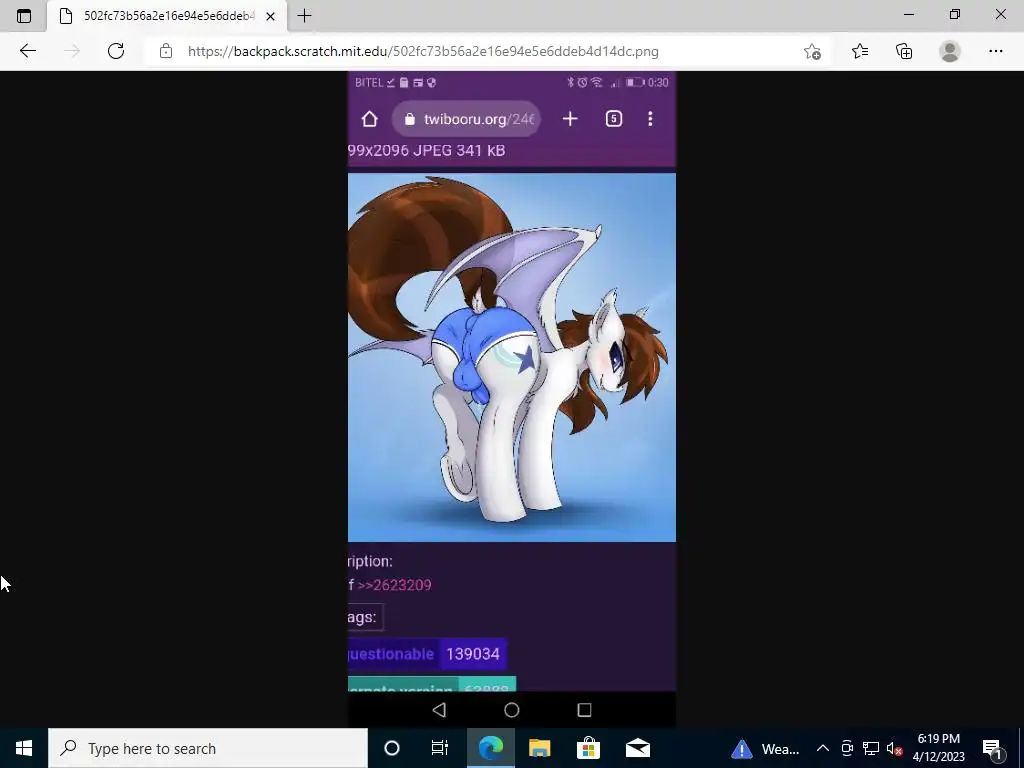Click the twibooru.org phone address bar
Image resolution: width=1024 pixels, height=768 pixels.
[x=466, y=119]
